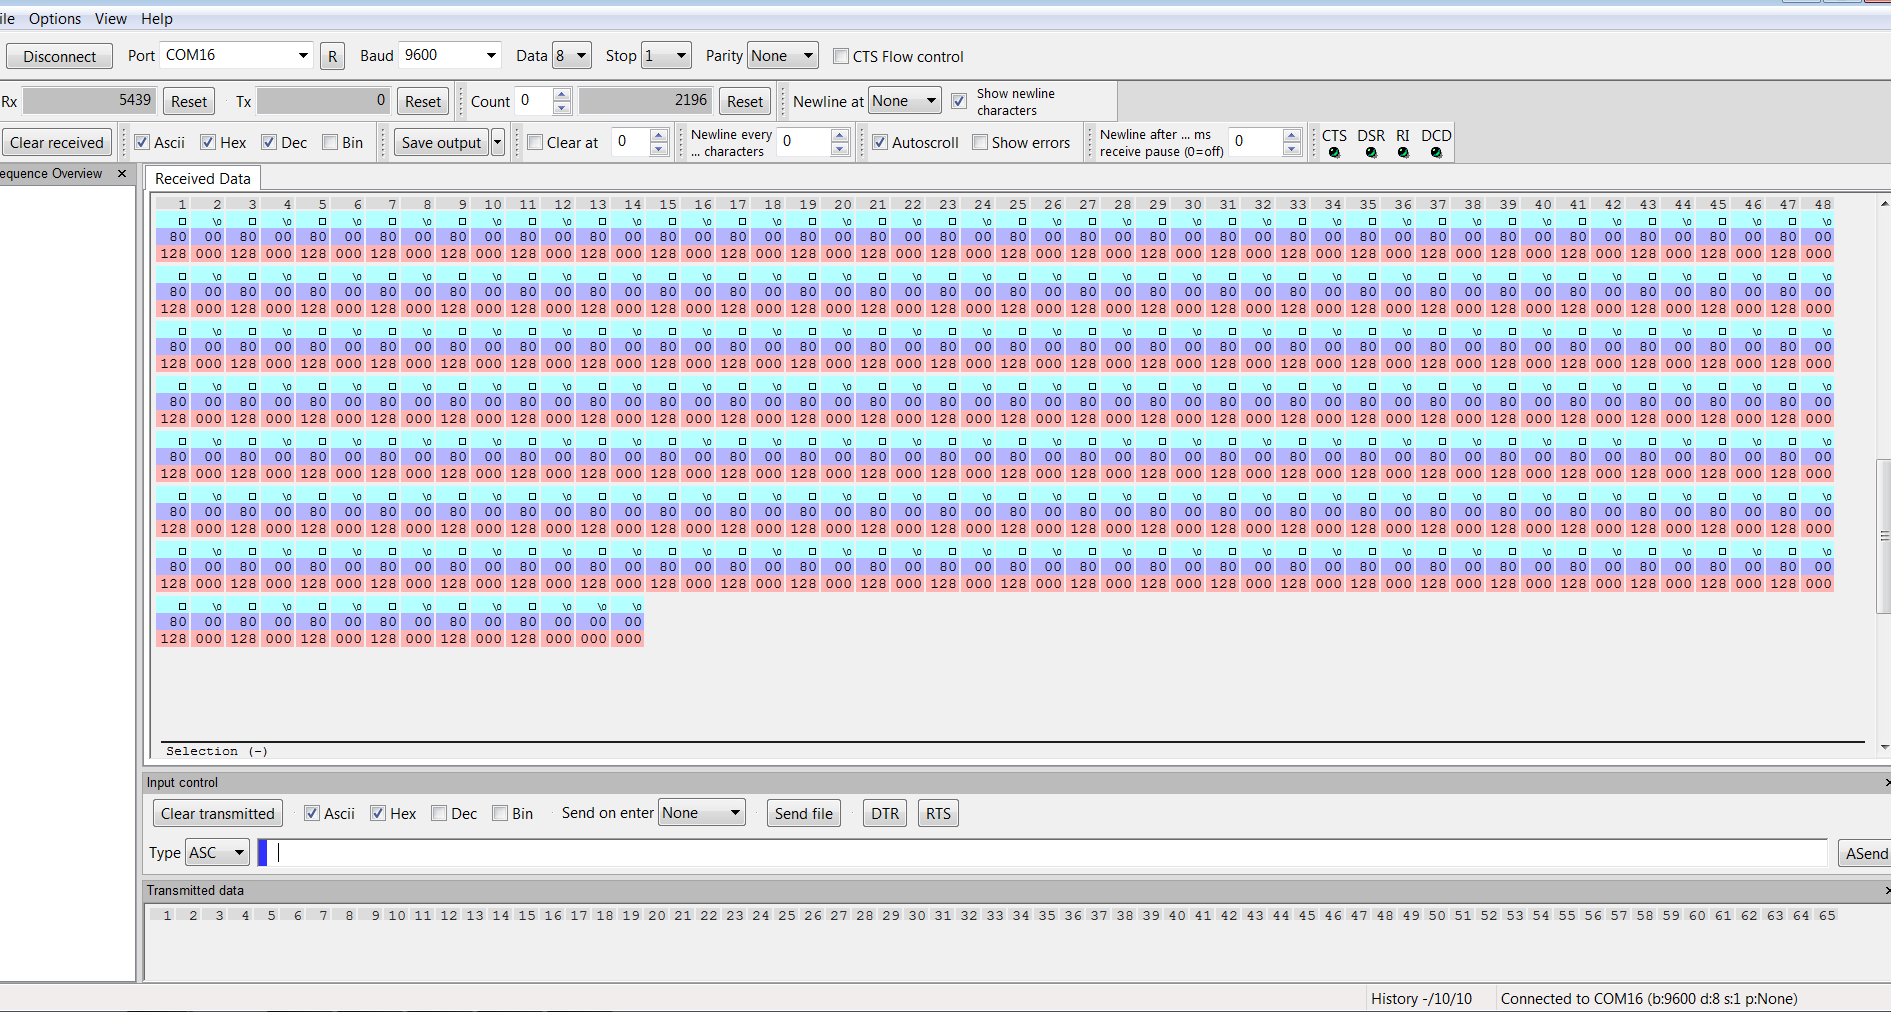
Task: Toggle Hex in Input control
Action: (x=378, y=814)
